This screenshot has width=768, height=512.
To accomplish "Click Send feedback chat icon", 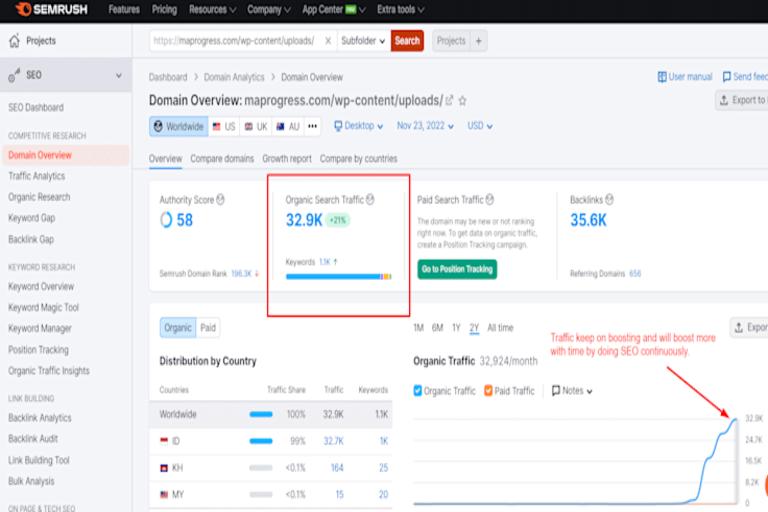I will (727, 77).
